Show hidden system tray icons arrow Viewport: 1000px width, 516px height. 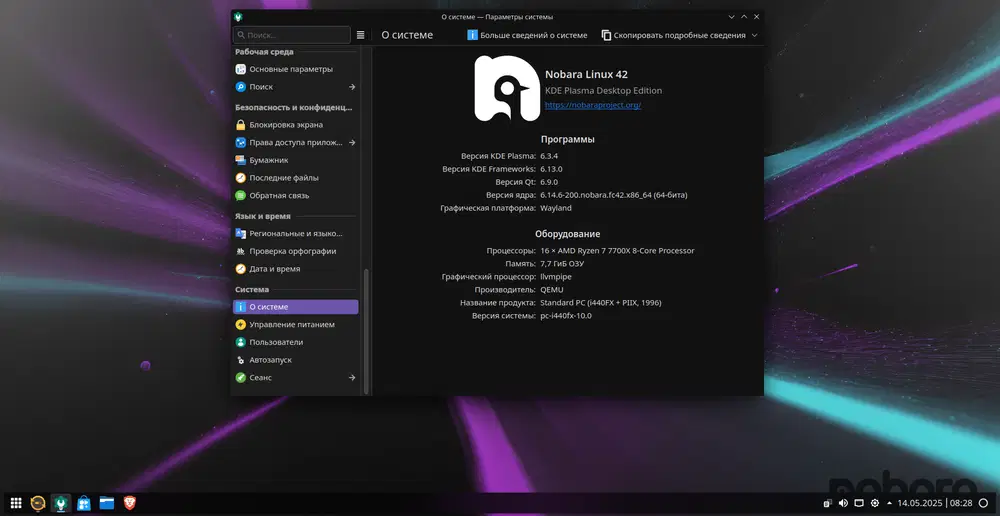pyautogui.click(x=890, y=502)
